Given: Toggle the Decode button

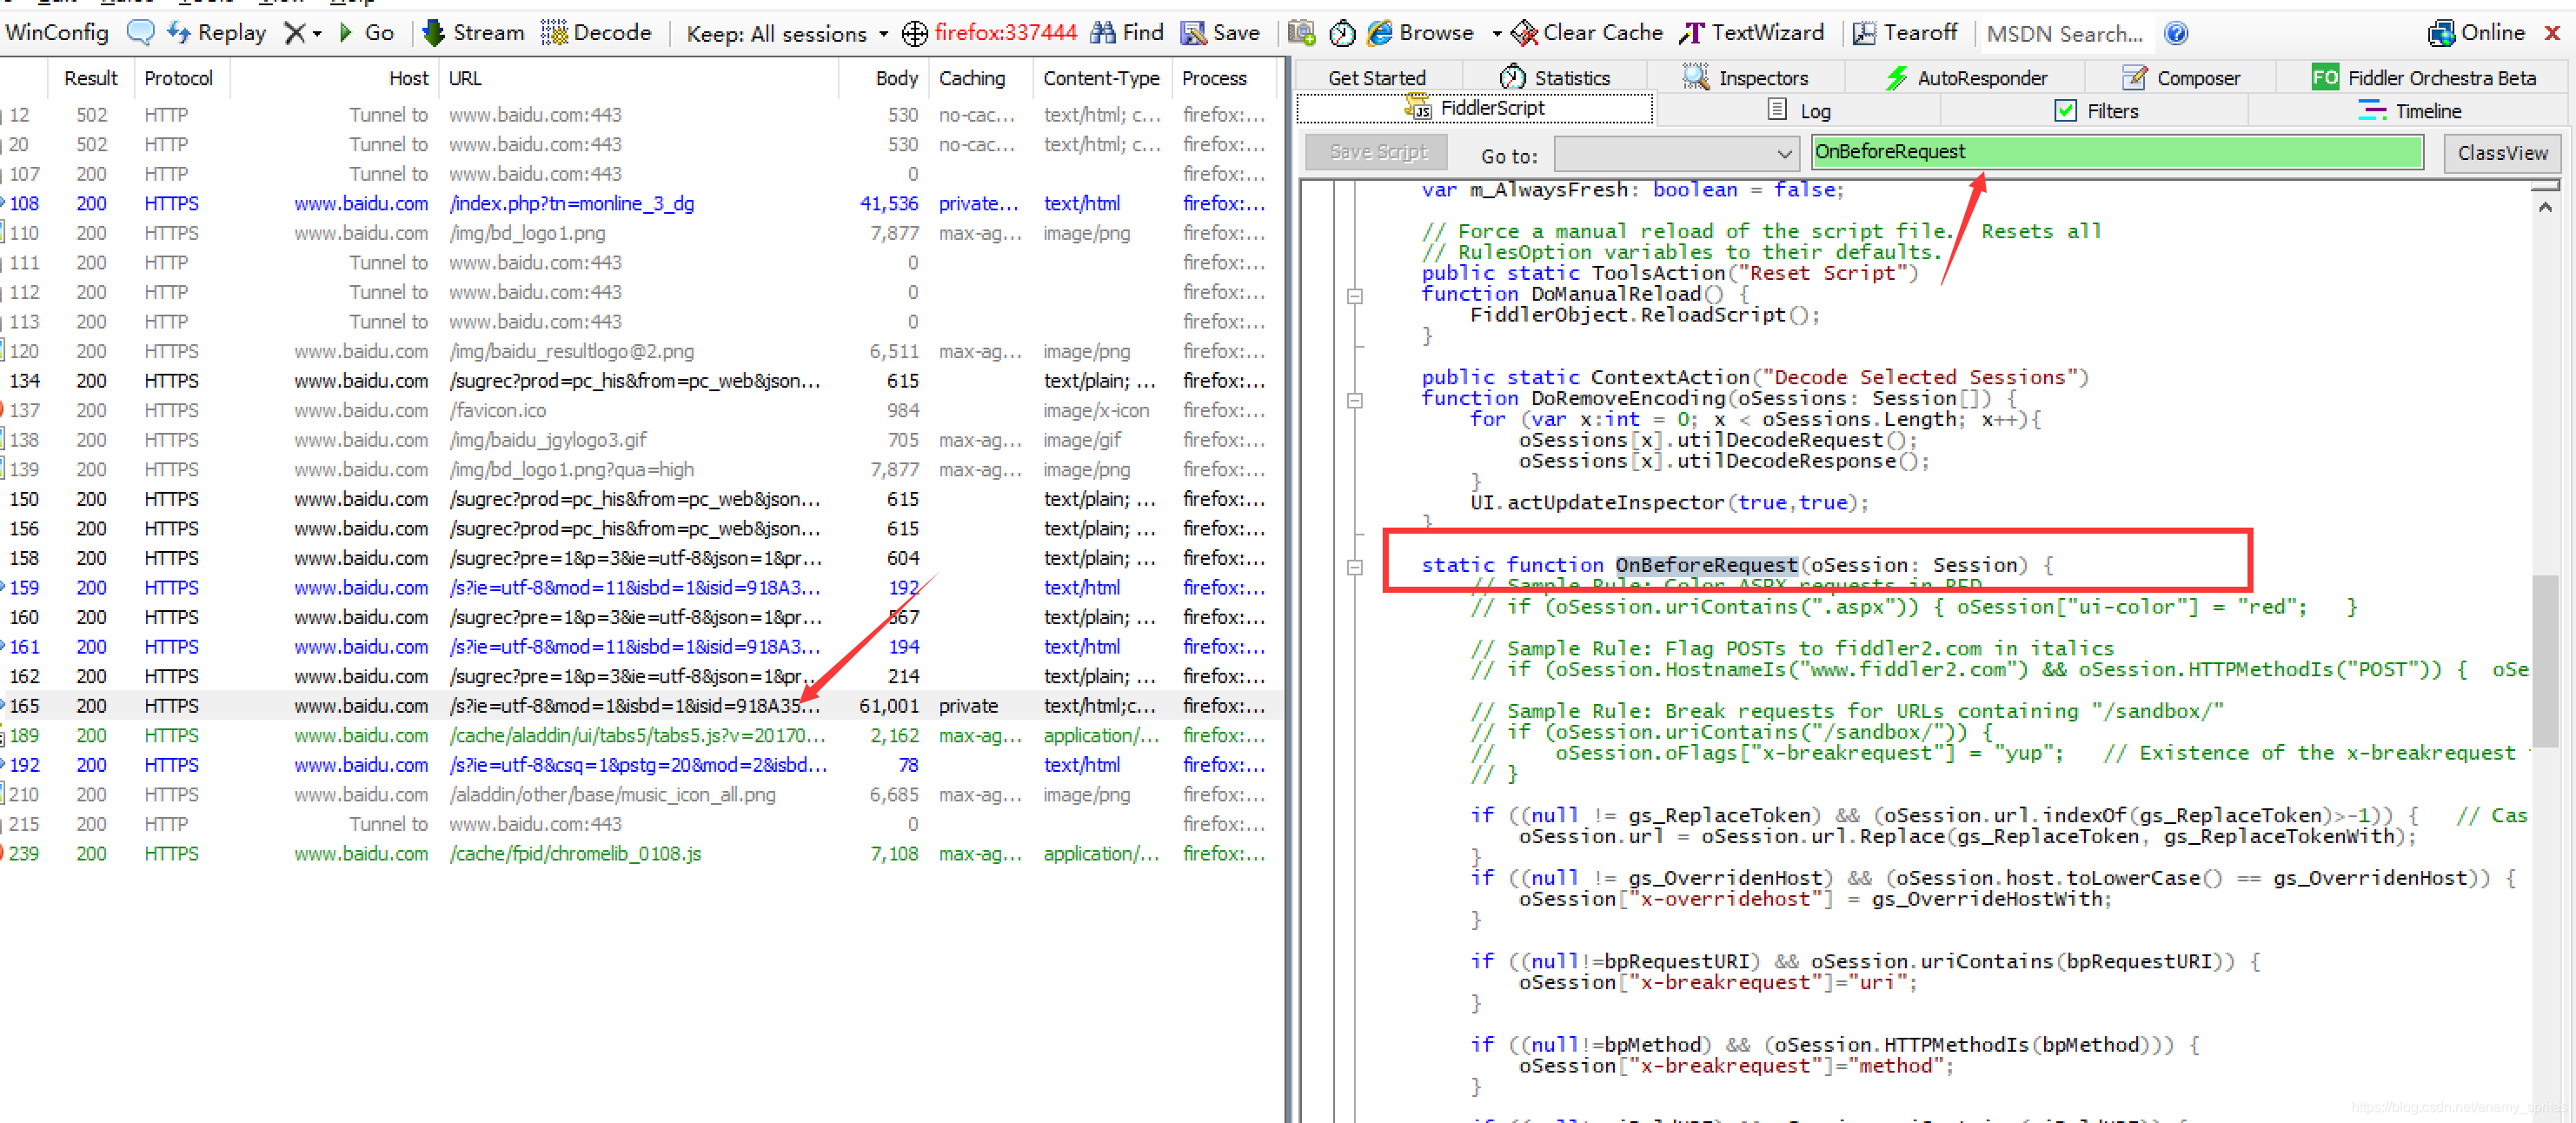Looking at the screenshot, I should [x=597, y=33].
